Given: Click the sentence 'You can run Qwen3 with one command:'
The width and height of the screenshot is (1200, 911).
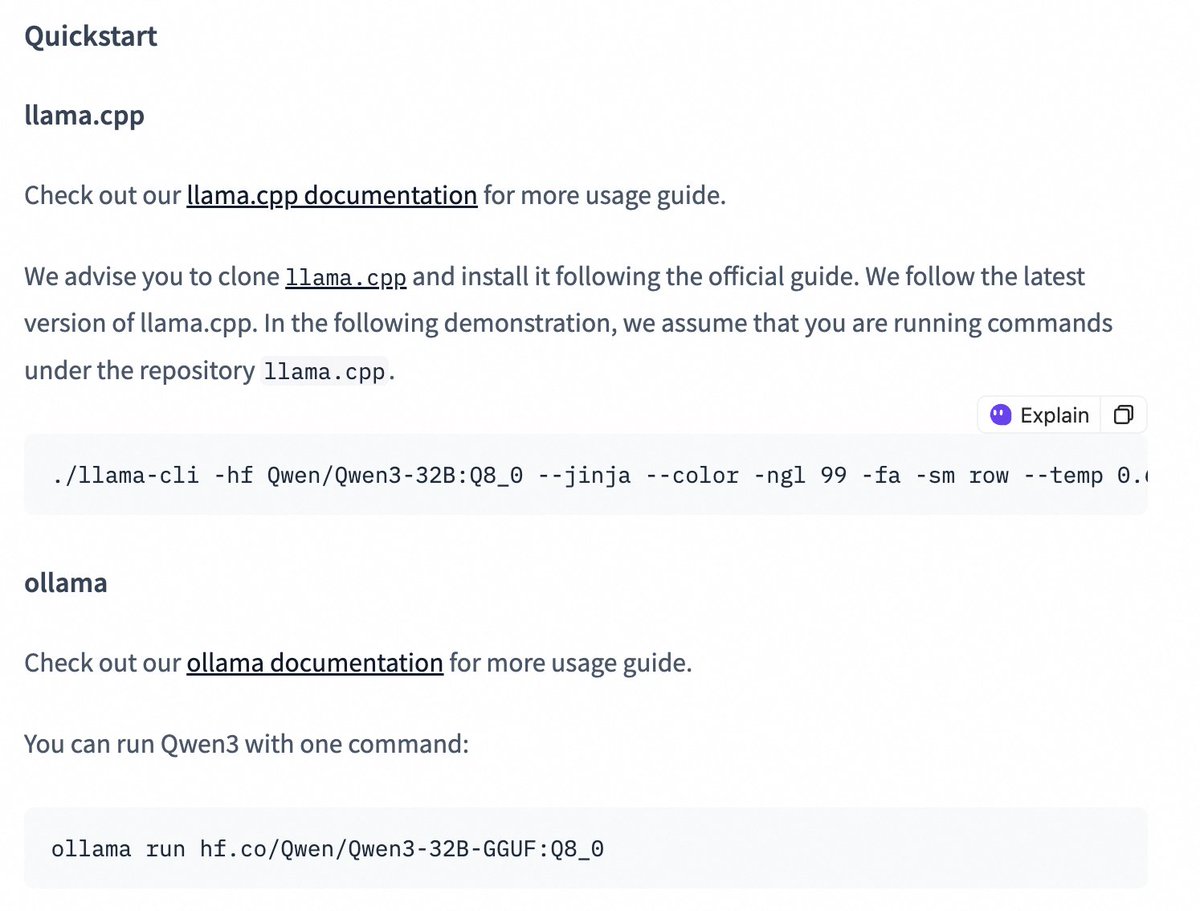Looking at the screenshot, I should [247, 744].
